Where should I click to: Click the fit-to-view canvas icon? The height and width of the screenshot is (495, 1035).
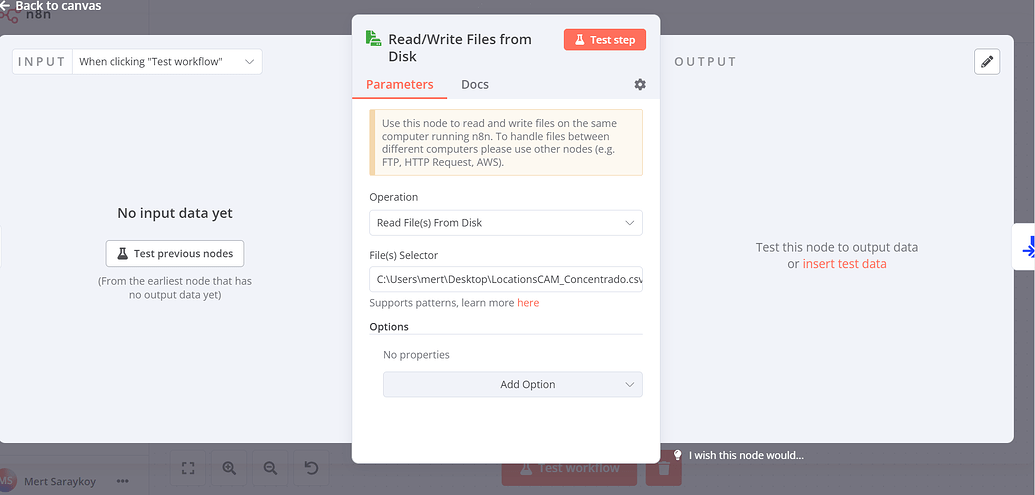(x=189, y=467)
